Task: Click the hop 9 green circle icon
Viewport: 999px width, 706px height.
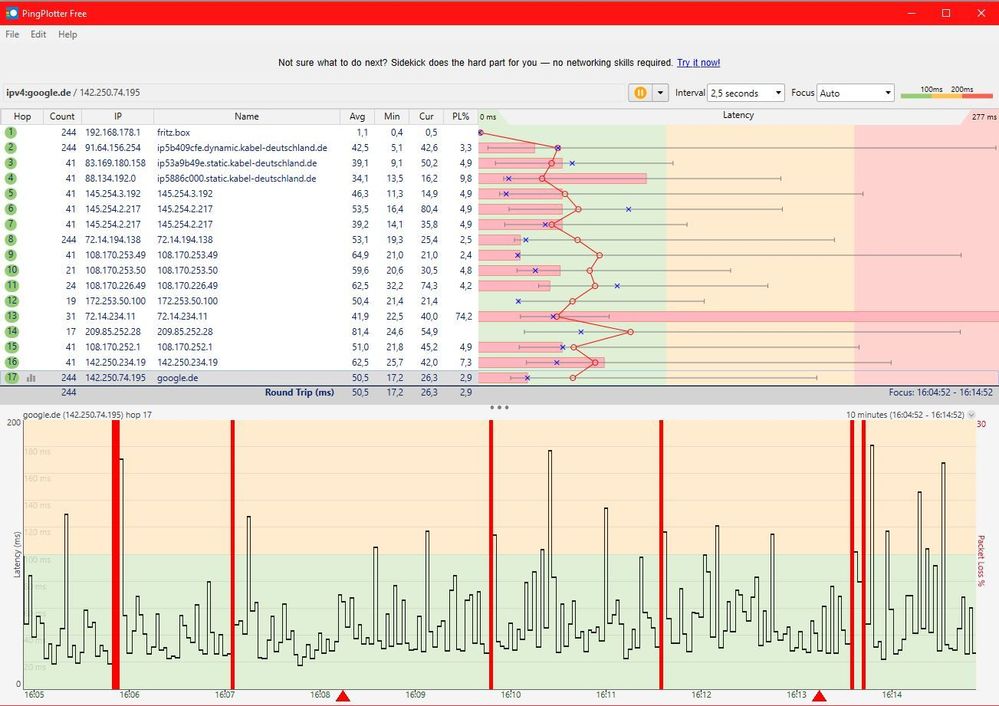Action: pos(11,255)
